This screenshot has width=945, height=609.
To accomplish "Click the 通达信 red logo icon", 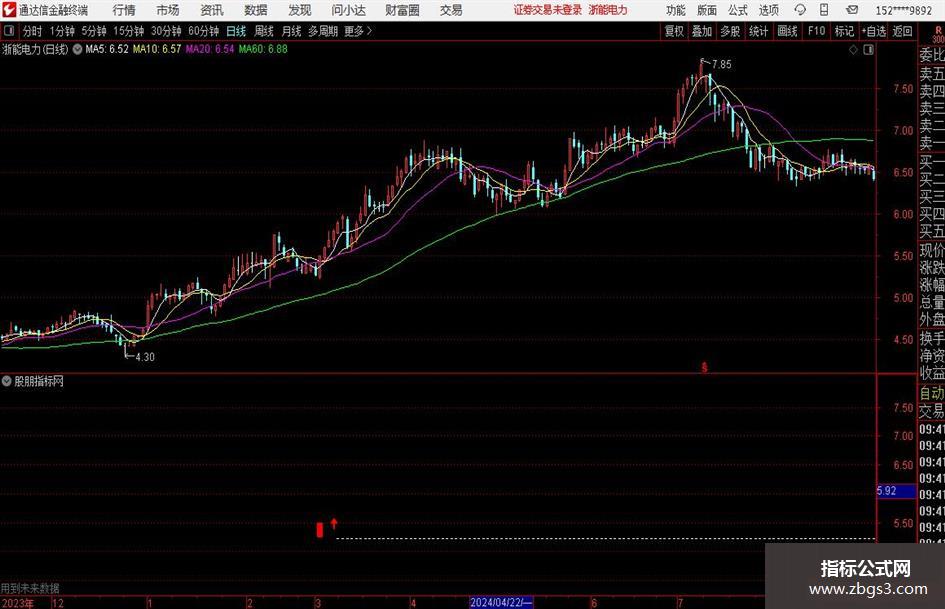I will pos(9,10).
